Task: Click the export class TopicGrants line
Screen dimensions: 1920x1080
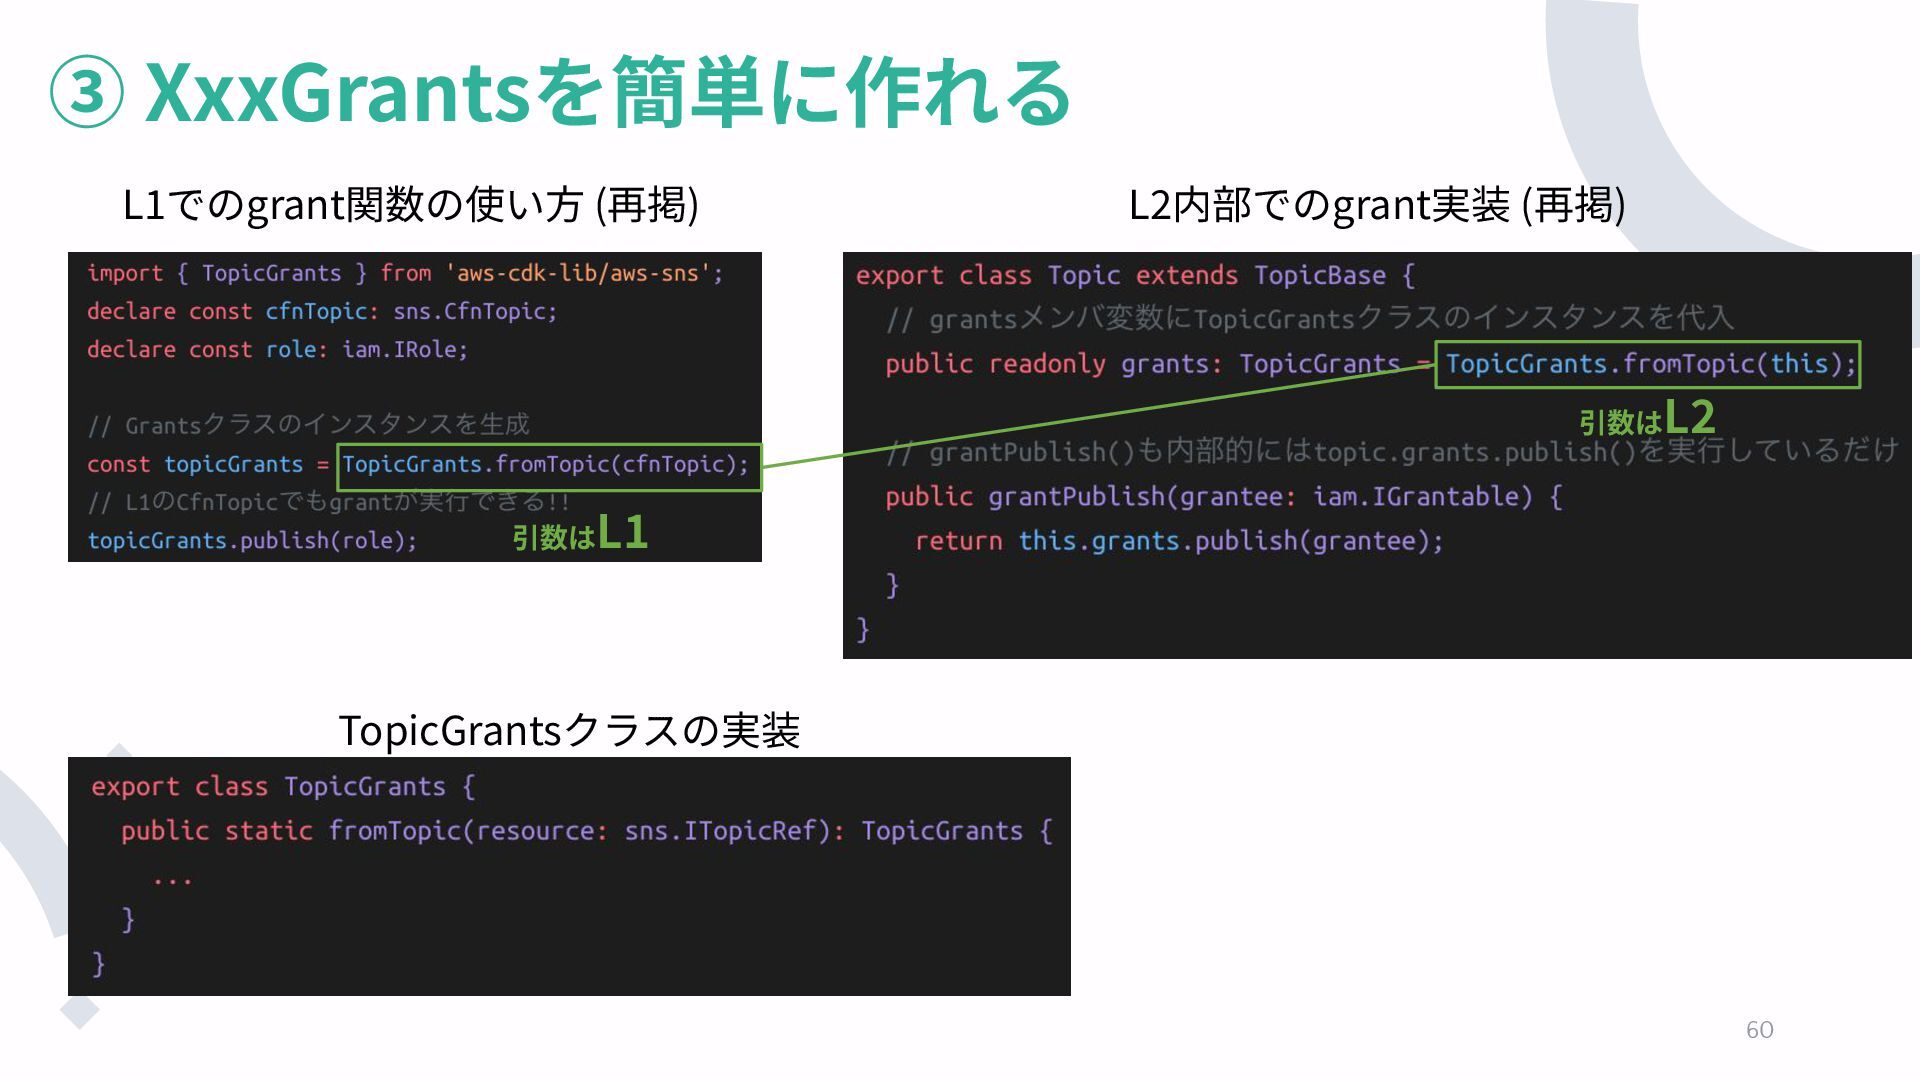Action: [x=282, y=786]
